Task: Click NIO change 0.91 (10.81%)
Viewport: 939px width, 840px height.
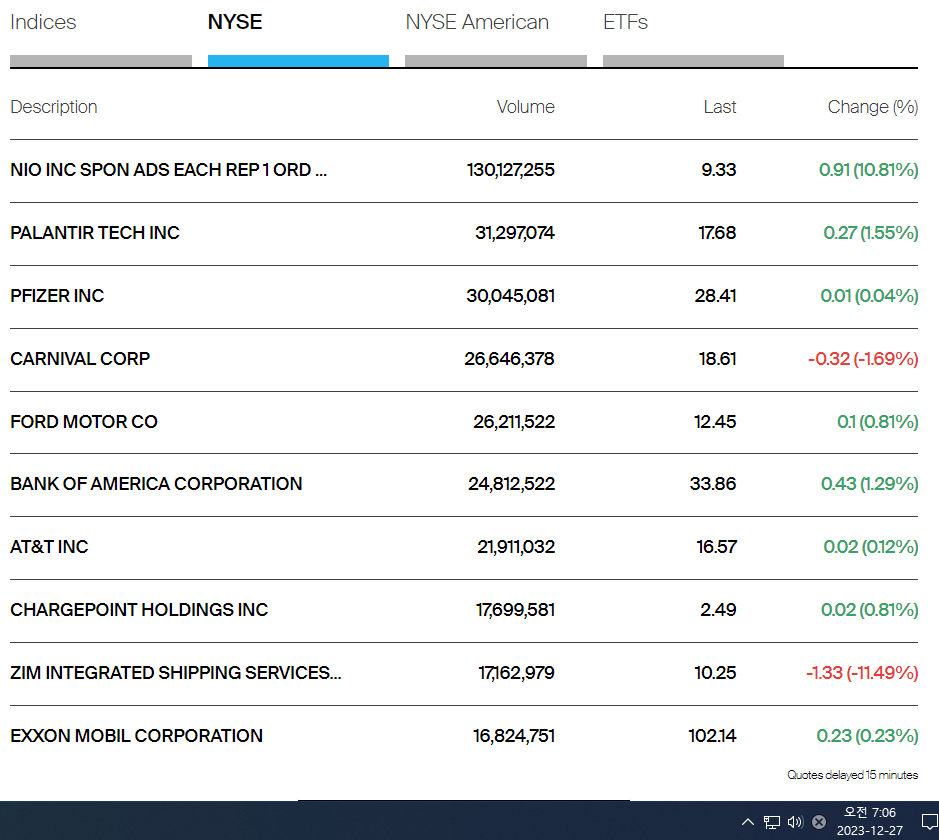Action: coord(868,170)
